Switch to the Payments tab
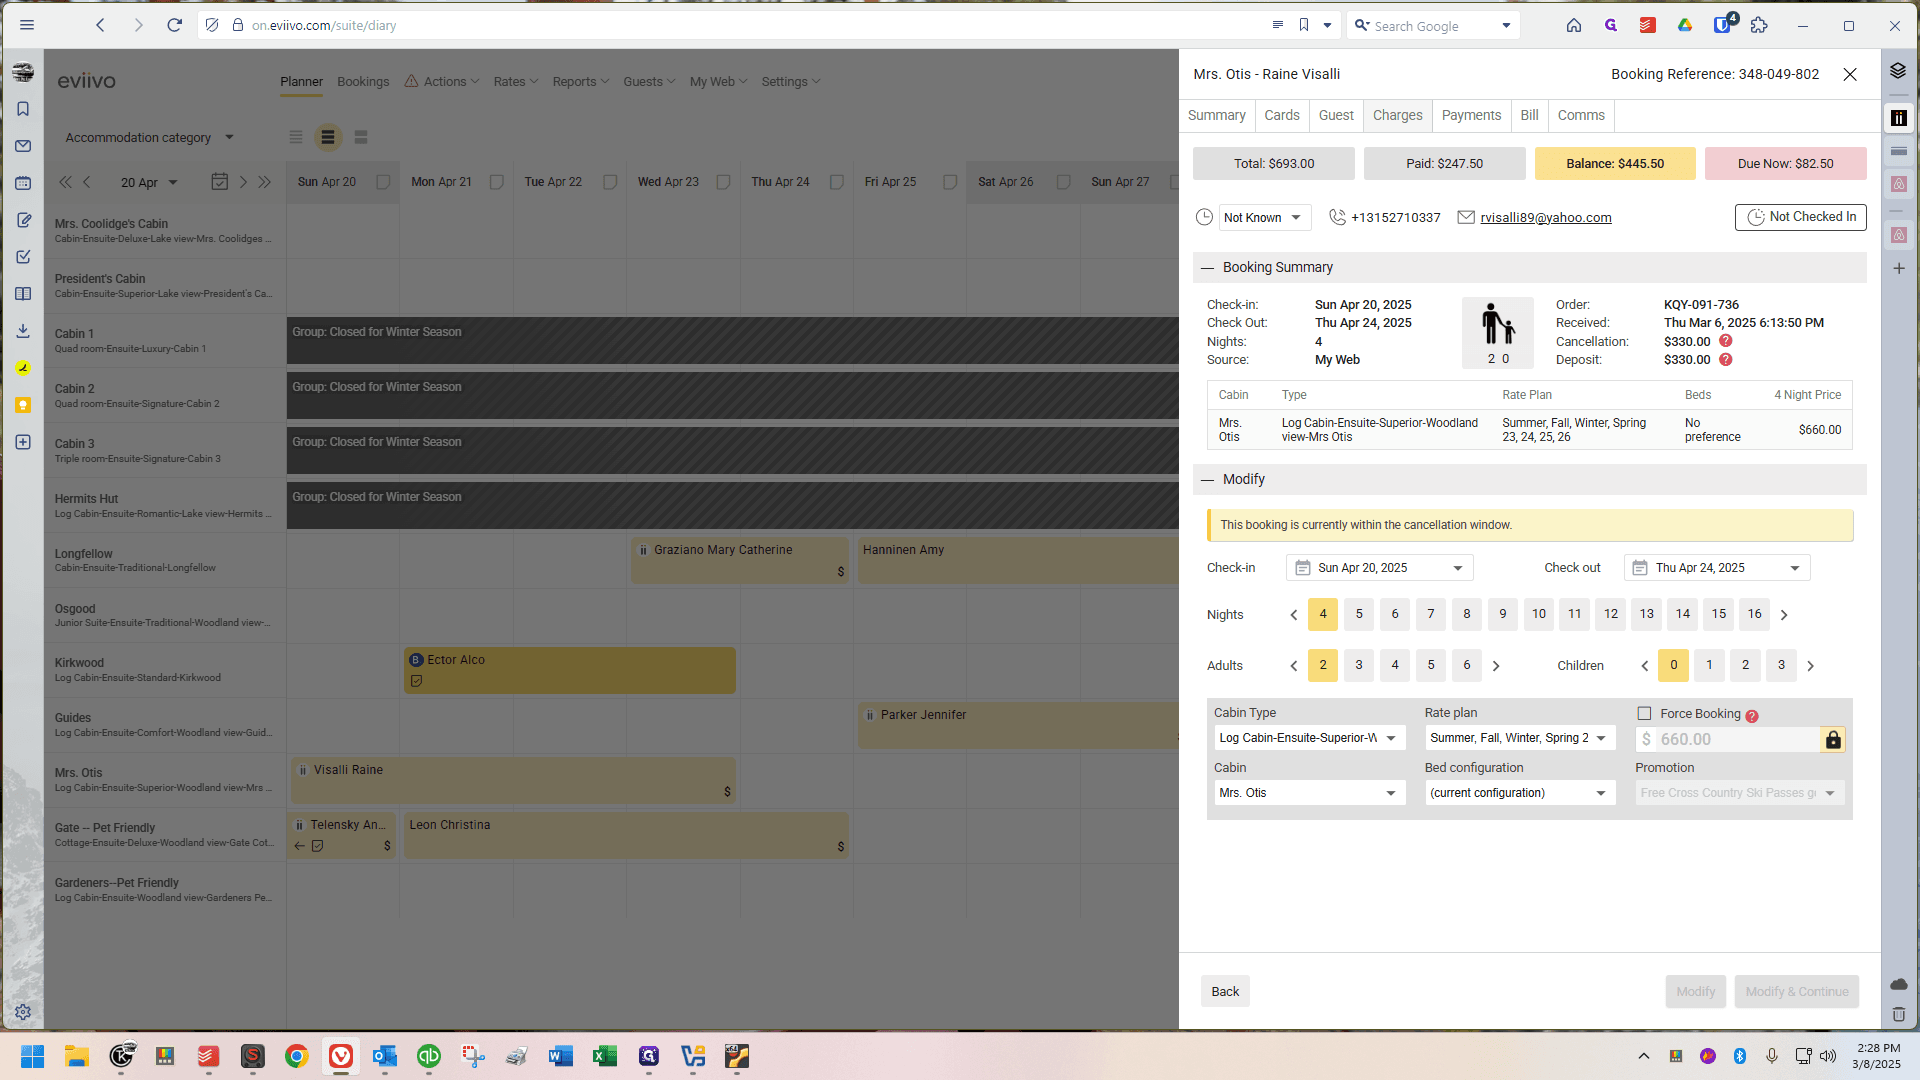 tap(1471, 115)
